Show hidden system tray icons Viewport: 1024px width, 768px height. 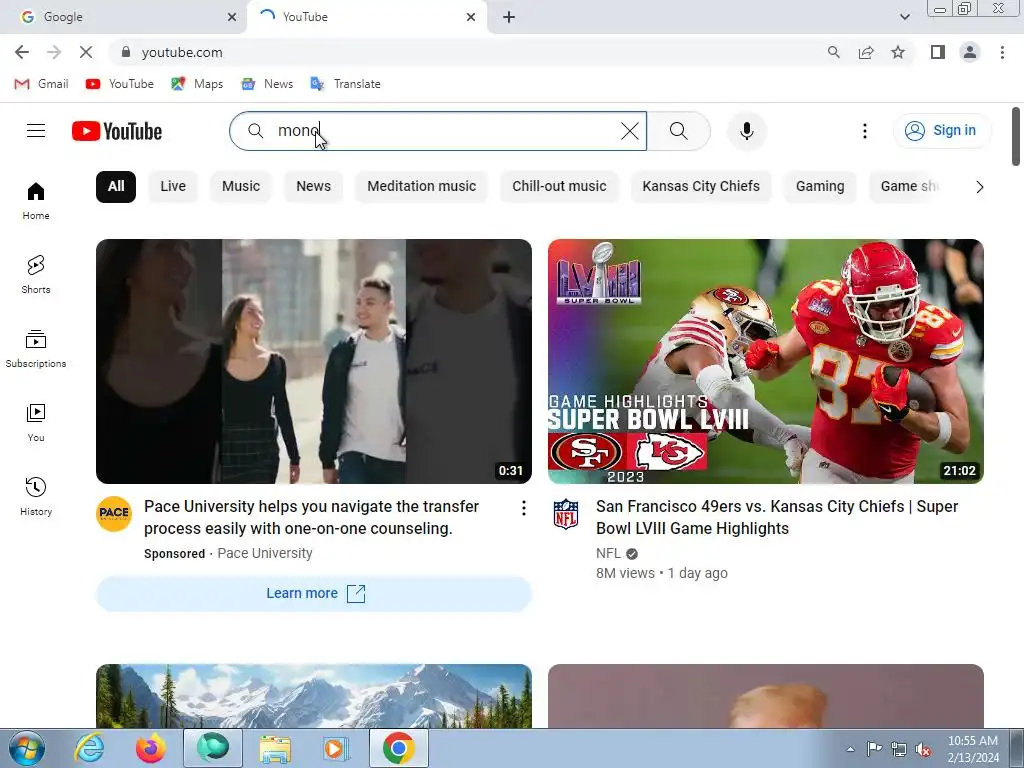click(x=850, y=750)
